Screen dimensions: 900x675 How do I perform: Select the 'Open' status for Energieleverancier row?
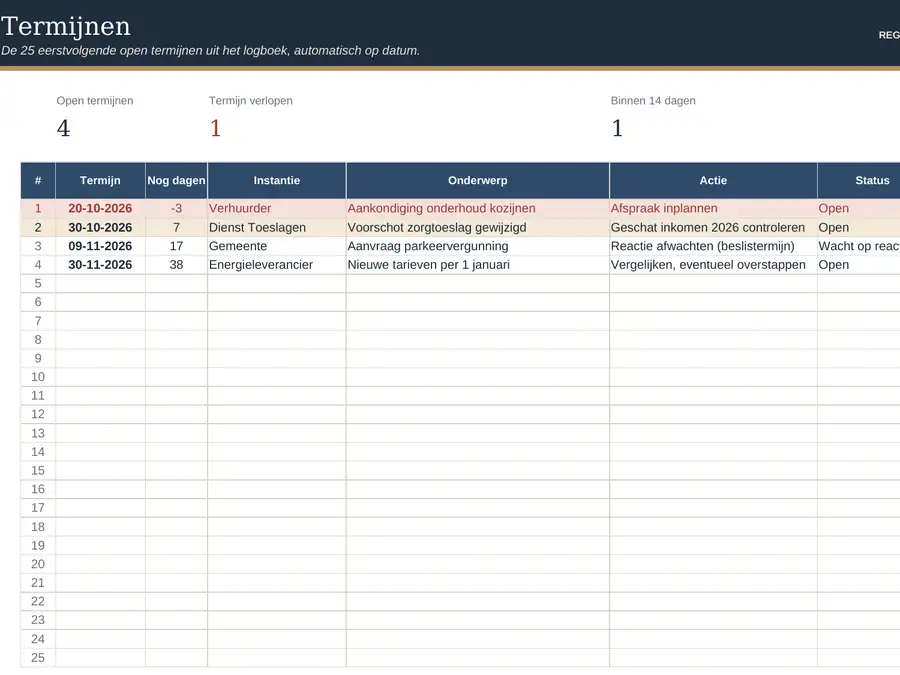coord(859,265)
